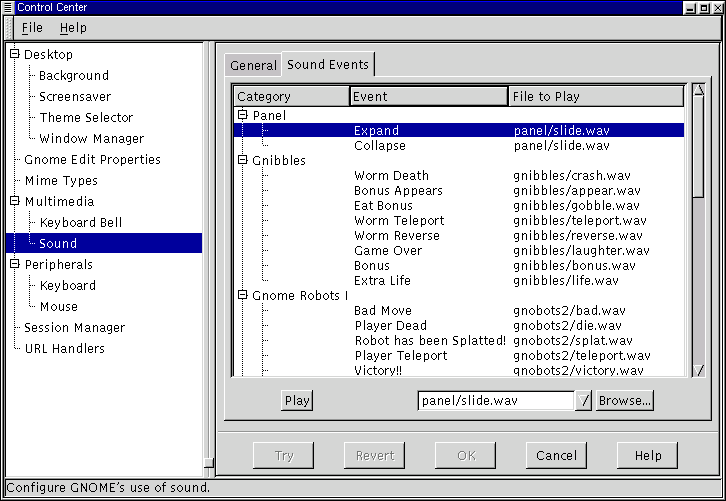Collapse the Peripherals tree node
The image size is (726, 501).
pos(14,264)
